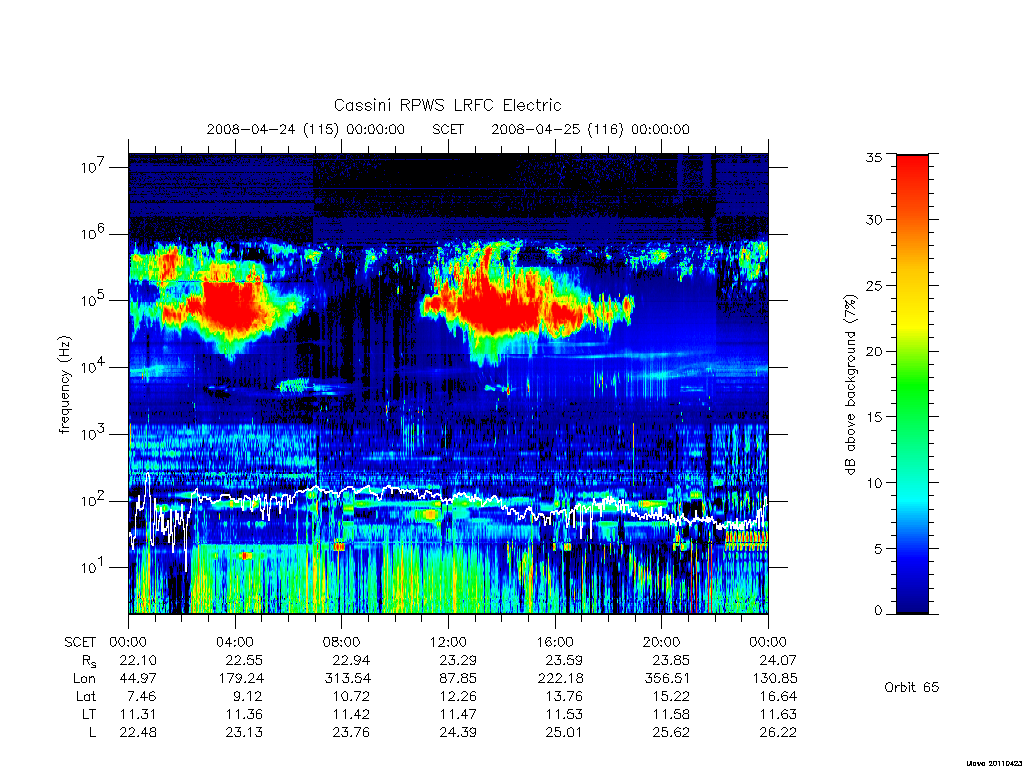Click the 10^3 frequency tick label

(91, 434)
